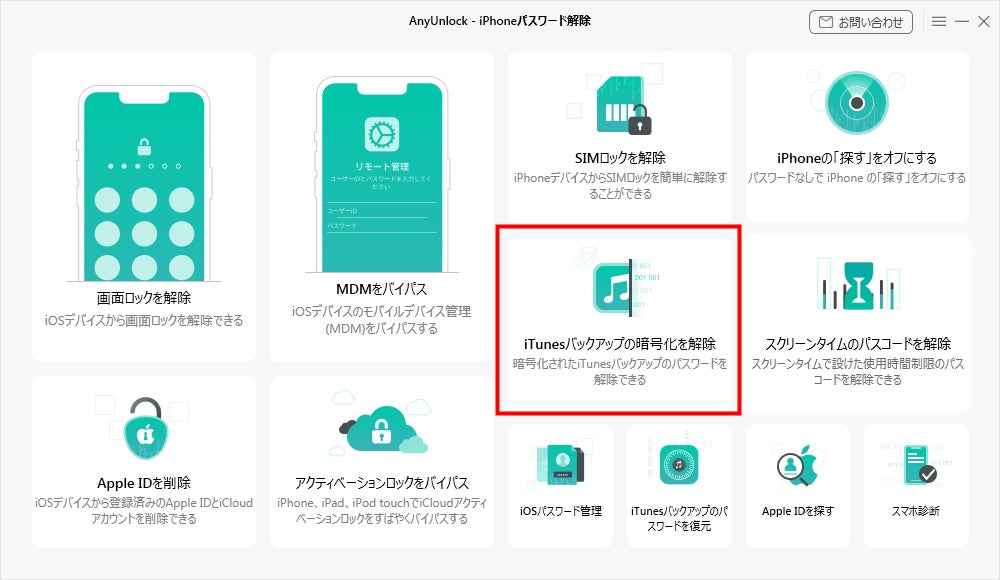Open the iTunes backup password recovery safe icon
1000x580 pixels.
tap(679, 465)
